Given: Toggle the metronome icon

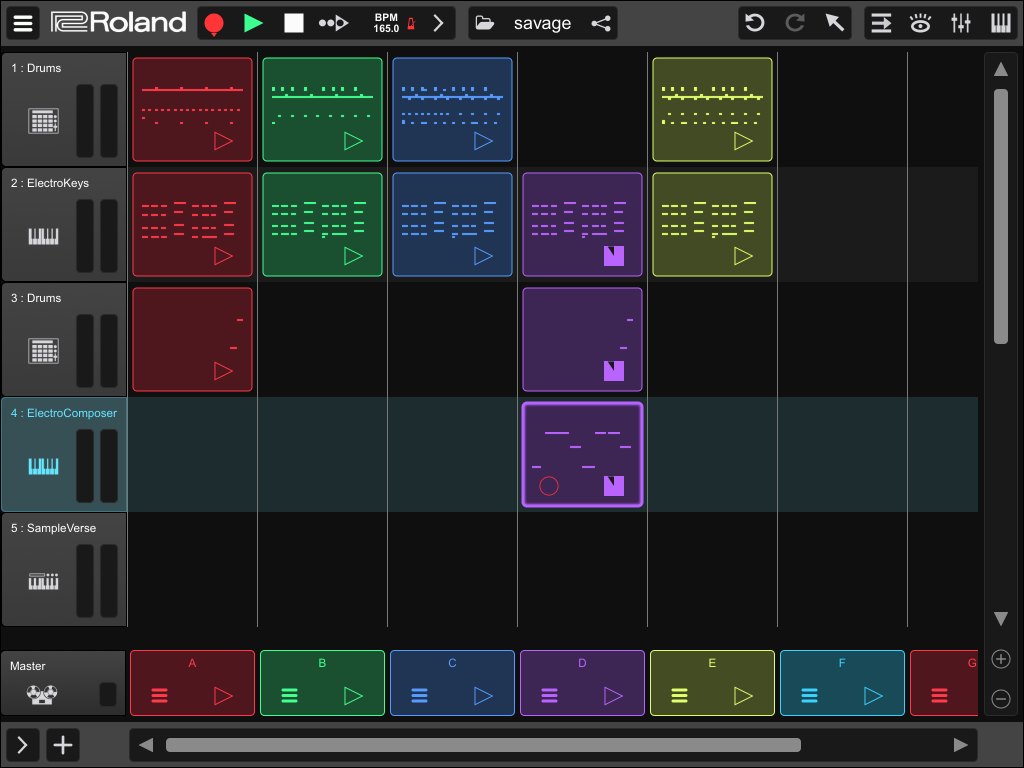Looking at the screenshot, I should (411, 24).
